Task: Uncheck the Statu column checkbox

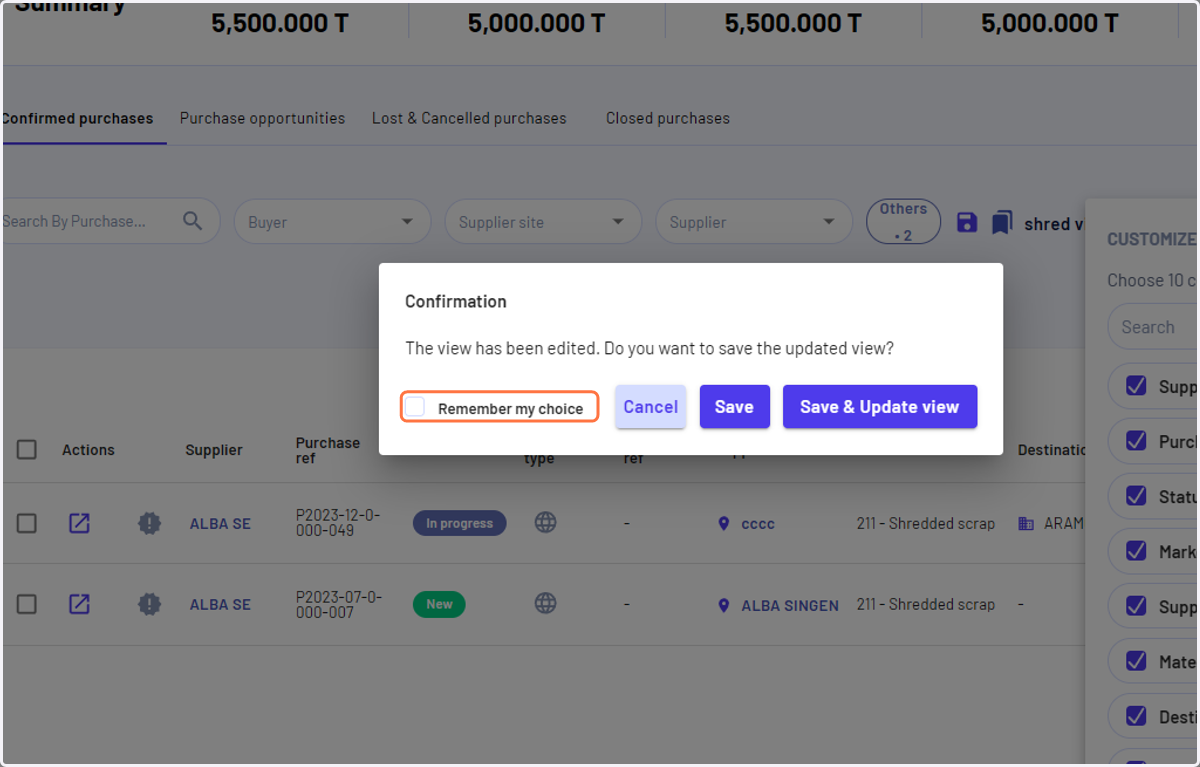Action: [x=1136, y=495]
